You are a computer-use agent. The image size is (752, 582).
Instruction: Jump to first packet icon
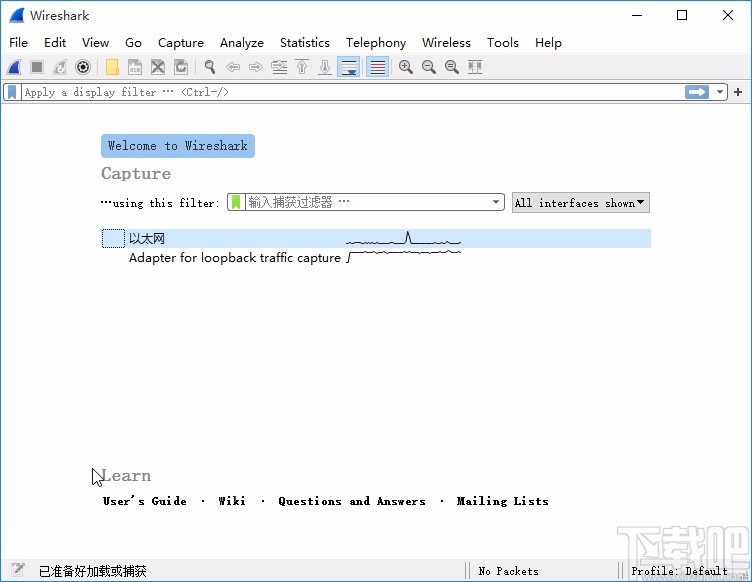(302, 67)
